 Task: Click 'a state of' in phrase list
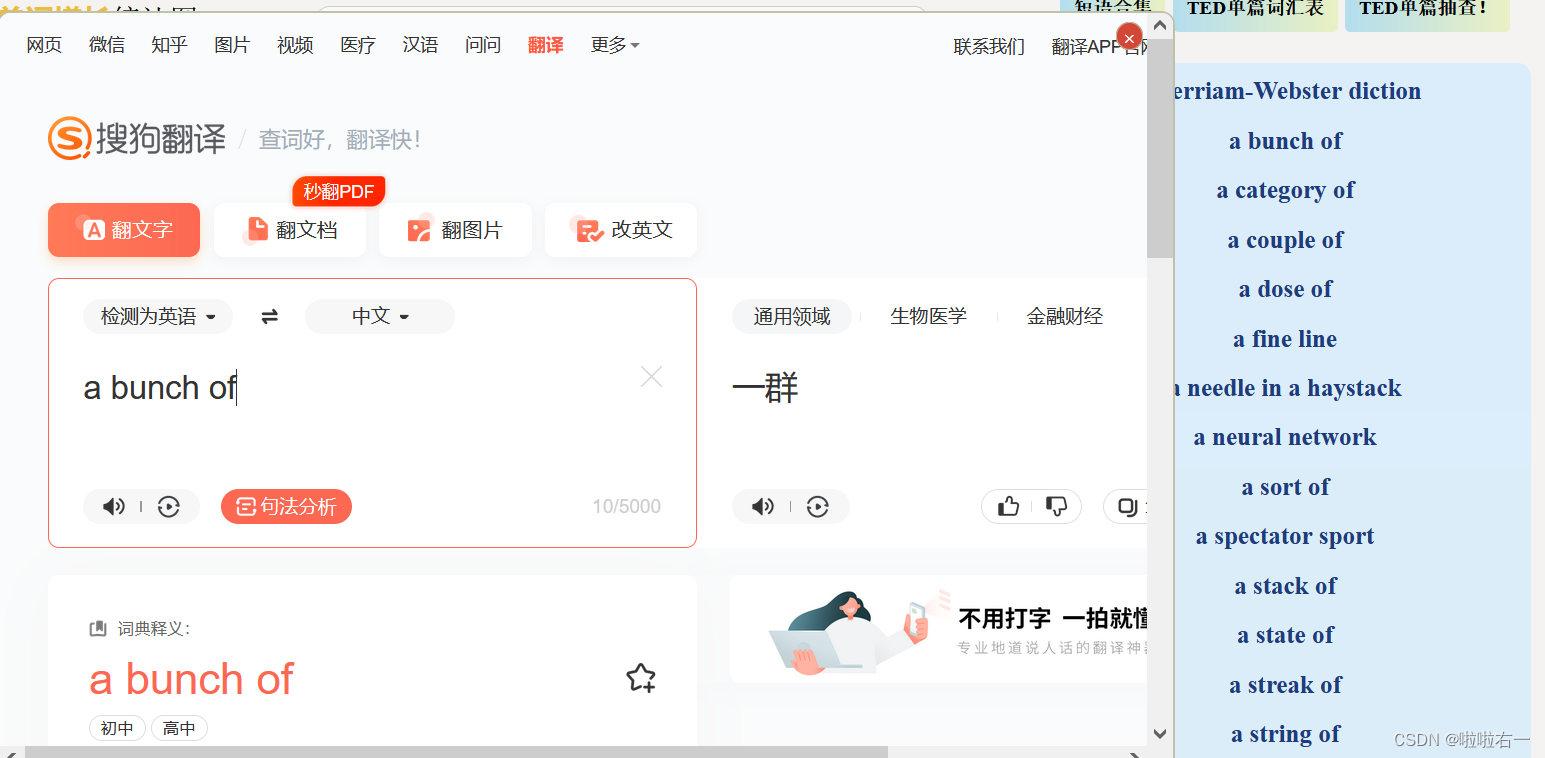(x=1285, y=635)
